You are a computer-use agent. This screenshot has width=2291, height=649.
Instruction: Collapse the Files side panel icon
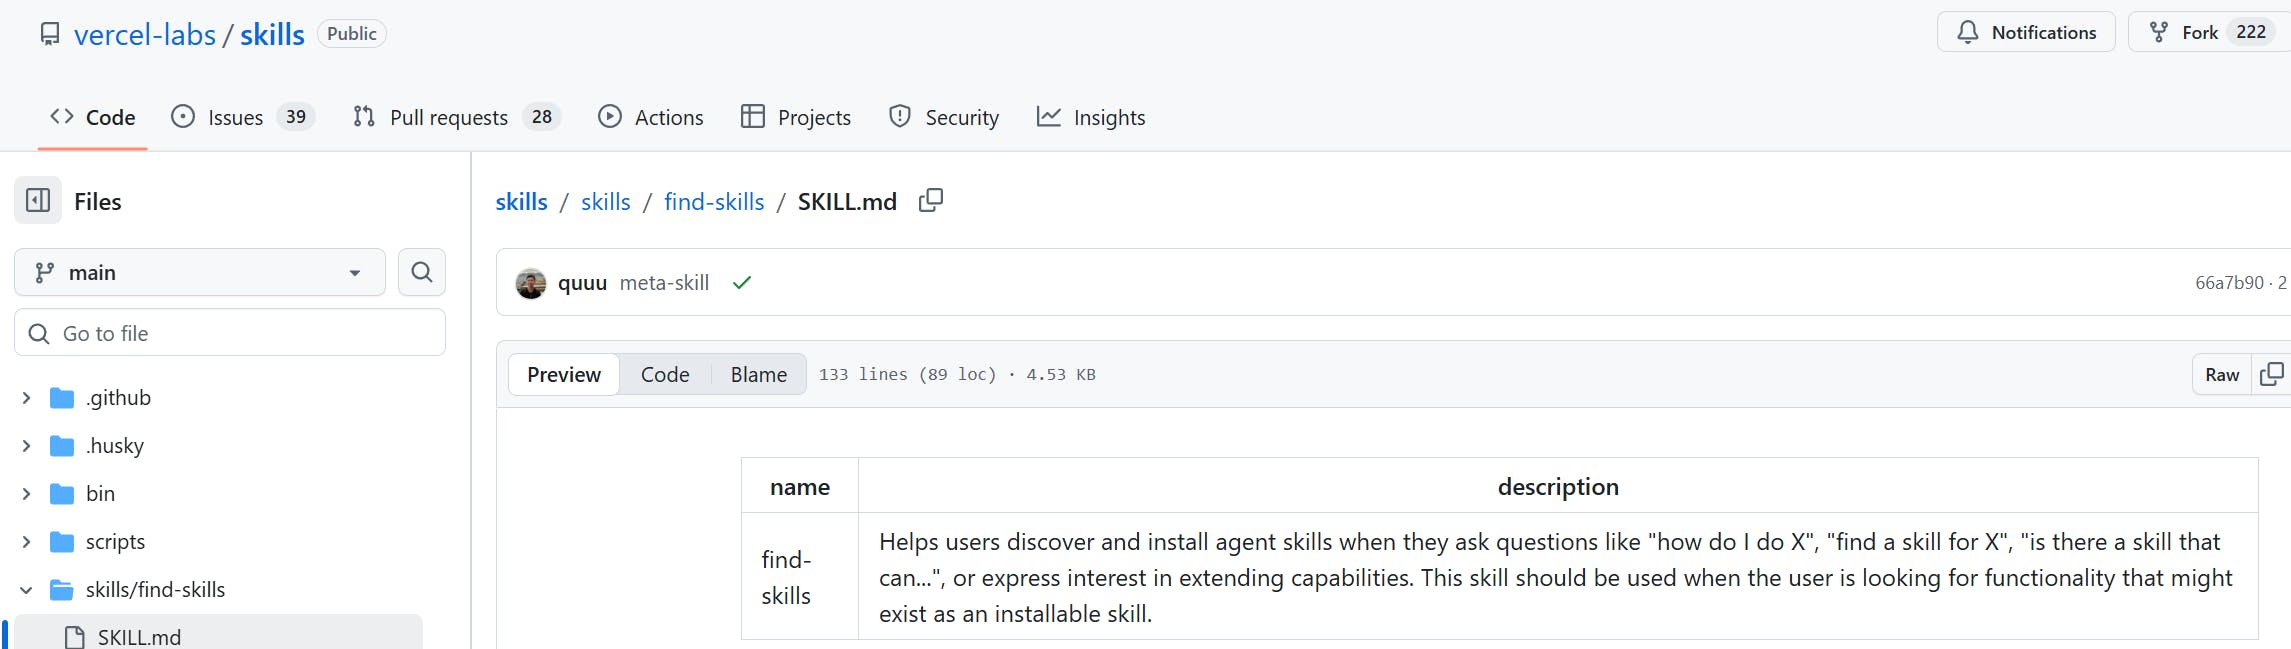tap(38, 201)
